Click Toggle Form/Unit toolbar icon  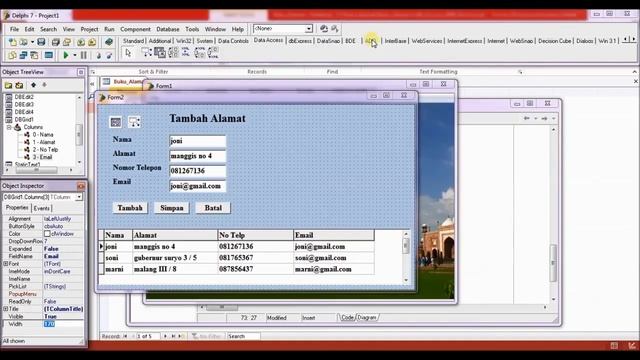coord(34,55)
